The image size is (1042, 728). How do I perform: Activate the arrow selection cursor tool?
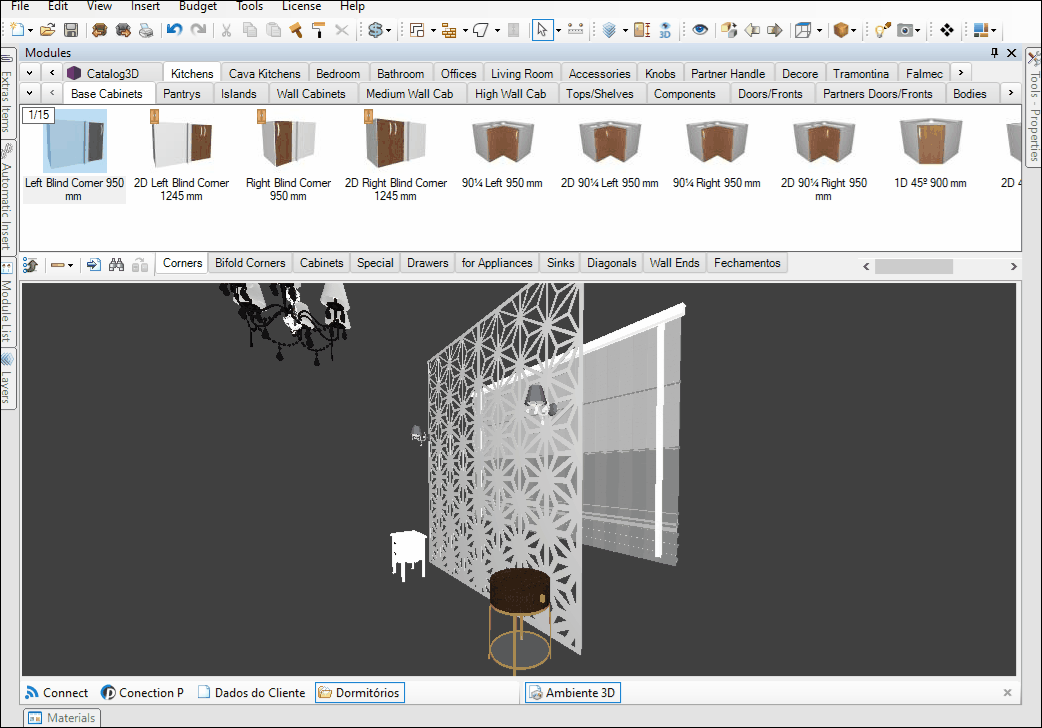pyautogui.click(x=542, y=30)
